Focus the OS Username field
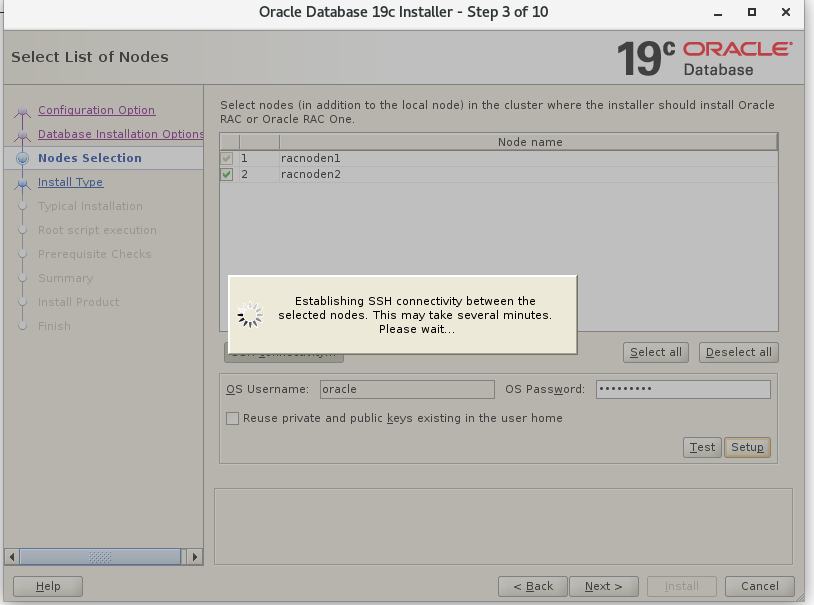 tap(407, 389)
